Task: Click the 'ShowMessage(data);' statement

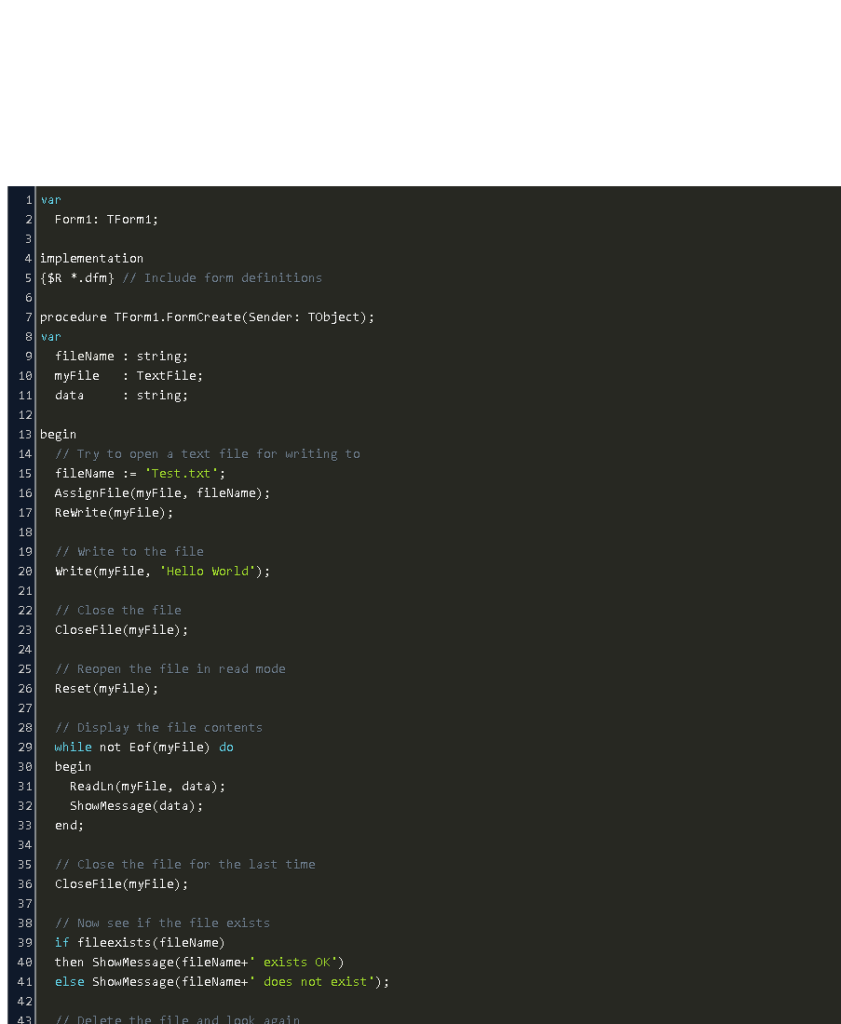Action: (x=136, y=806)
